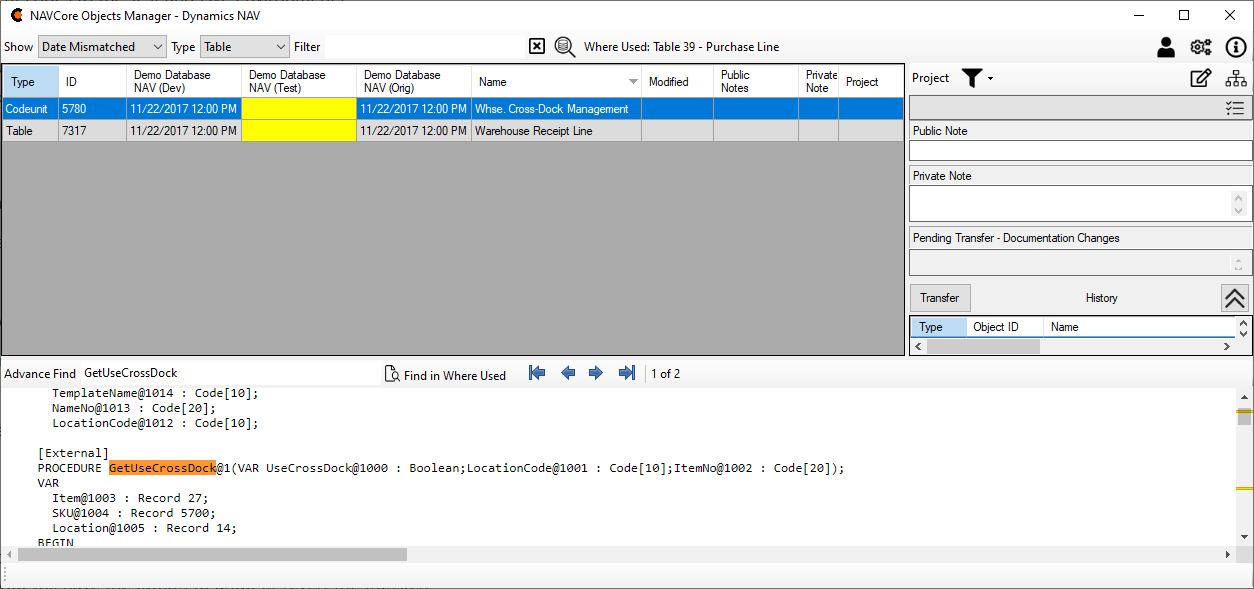Expand the Project filter funnel dropdown

coord(977,78)
